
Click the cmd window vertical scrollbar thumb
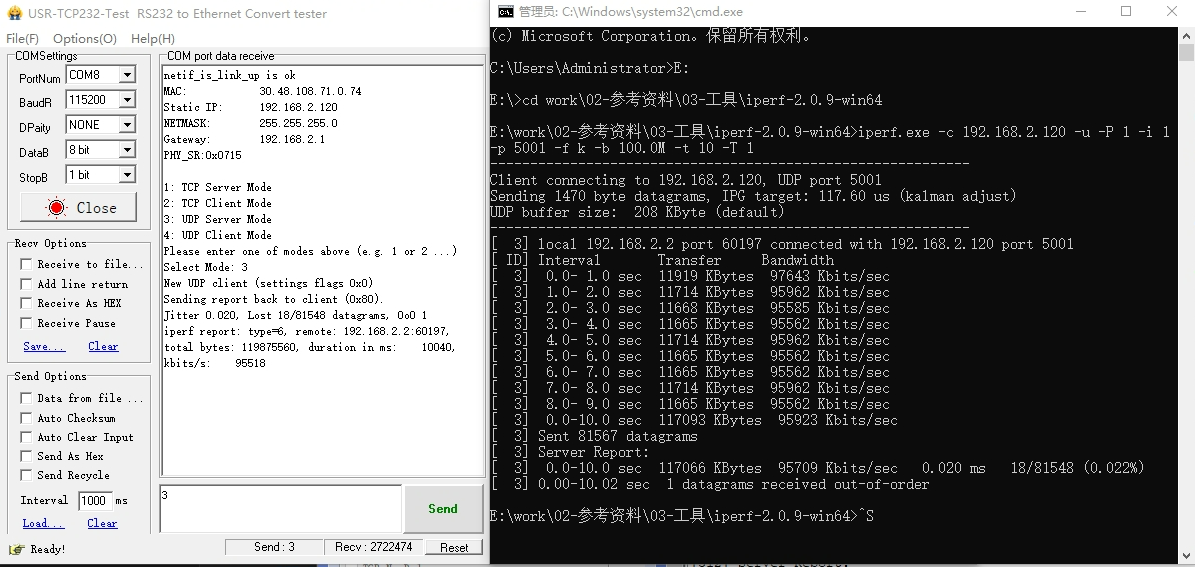[x=1187, y=52]
